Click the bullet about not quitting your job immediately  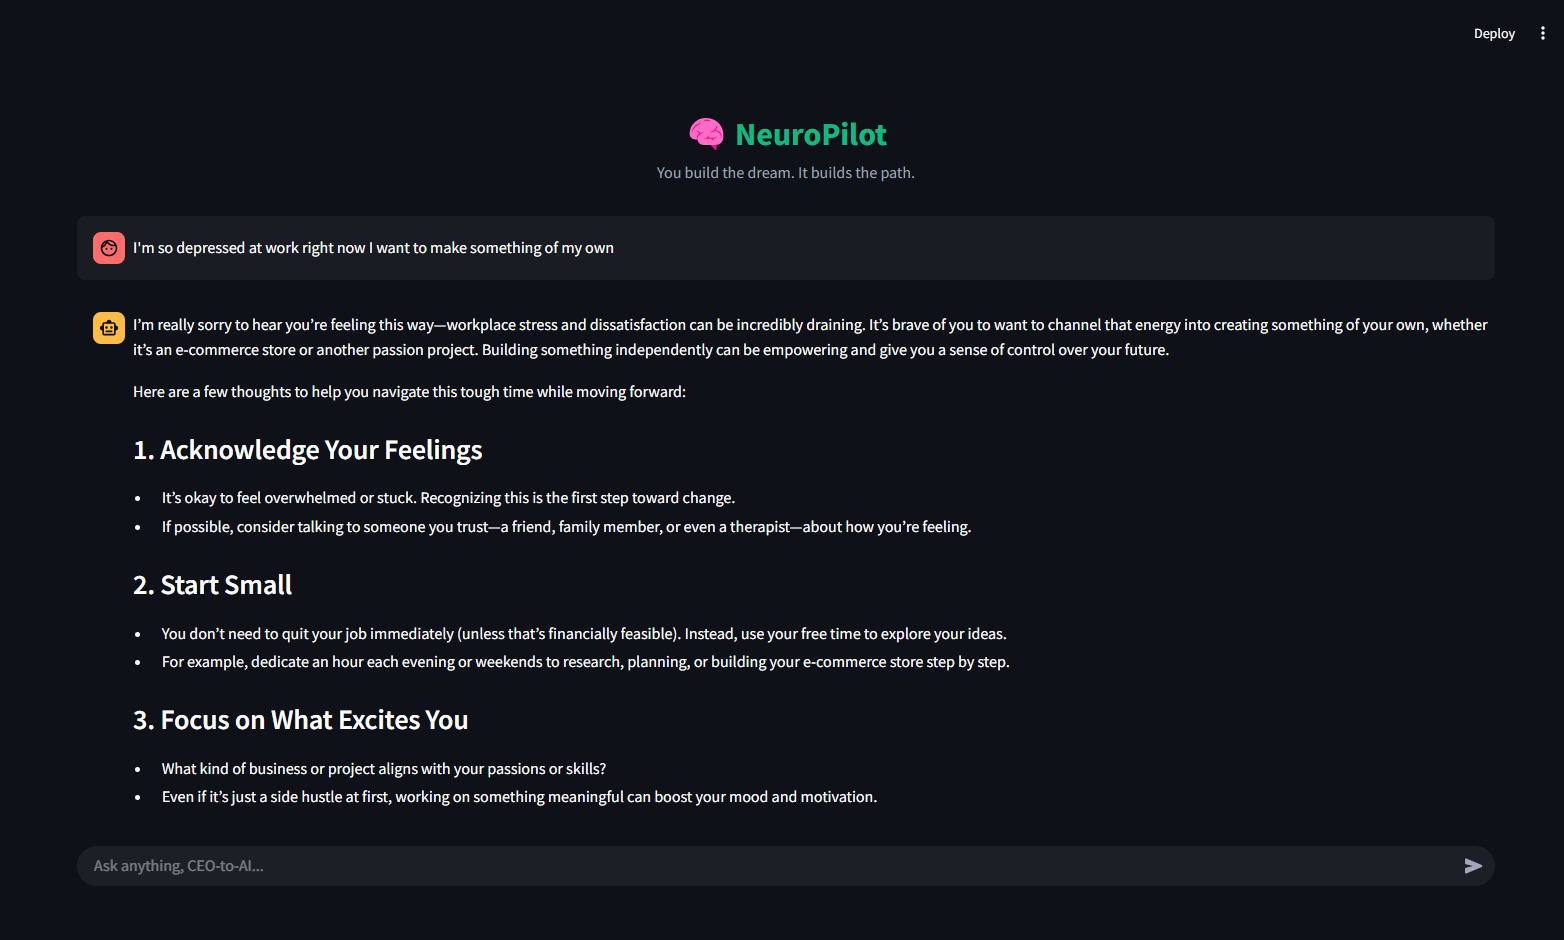pos(584,634)
